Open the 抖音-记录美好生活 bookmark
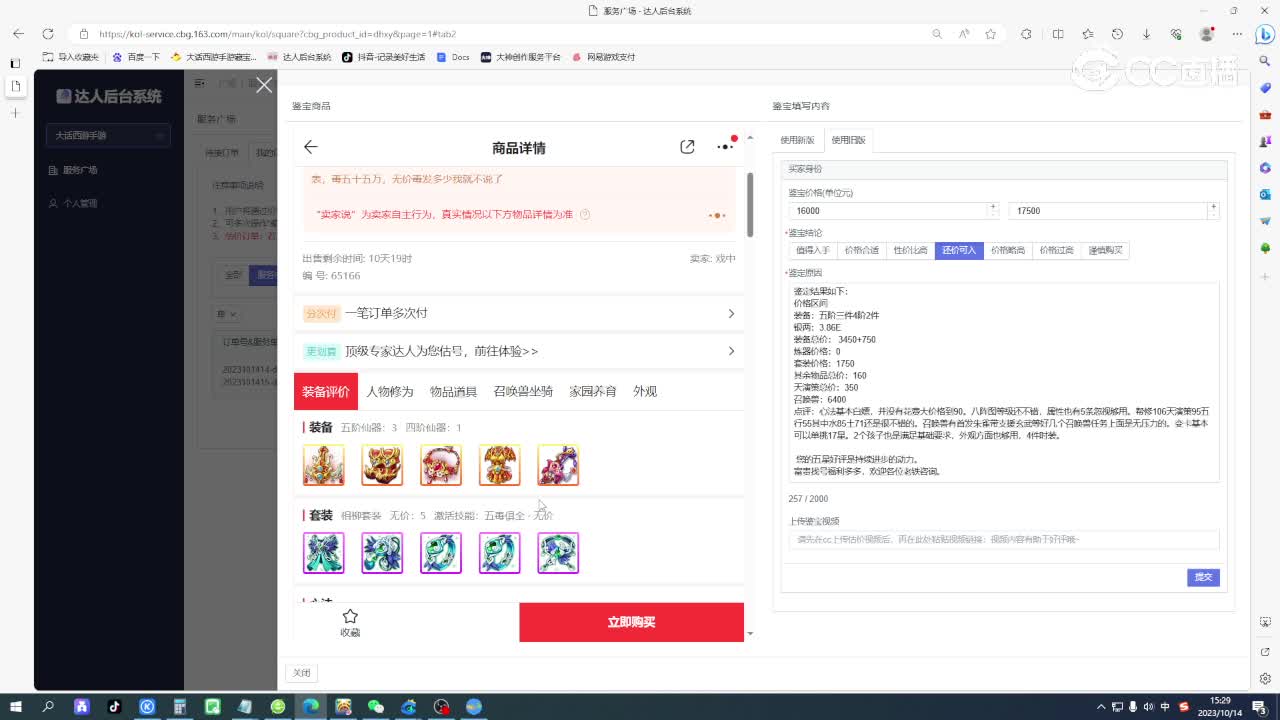 tap(384, 57)
